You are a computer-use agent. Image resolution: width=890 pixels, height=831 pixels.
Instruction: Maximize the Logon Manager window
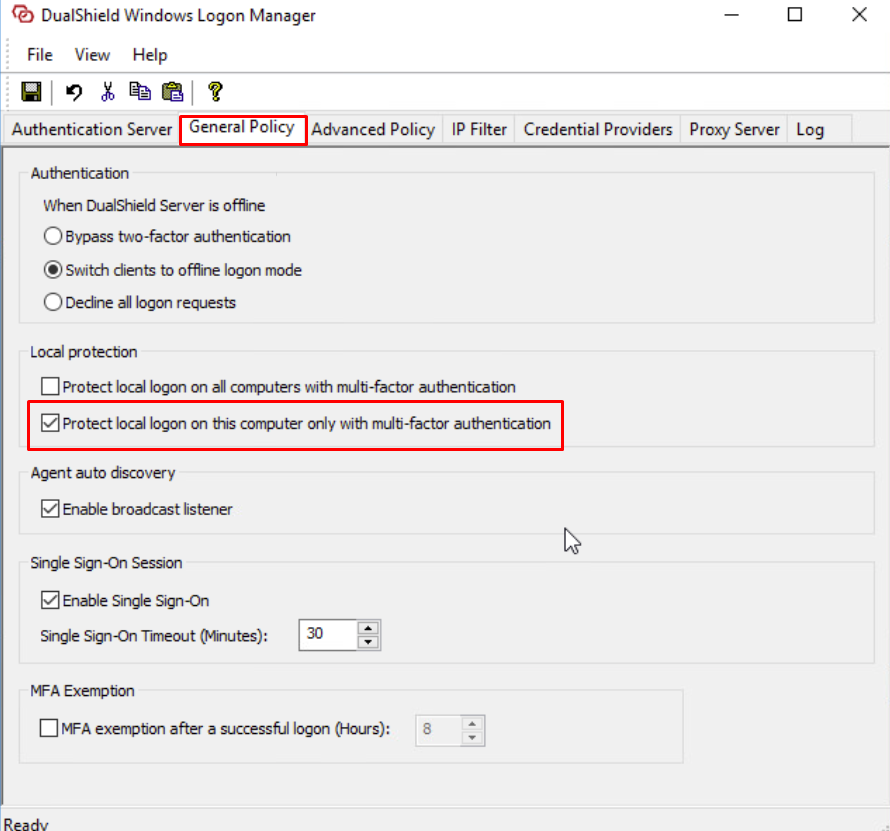tap(795, 14)
